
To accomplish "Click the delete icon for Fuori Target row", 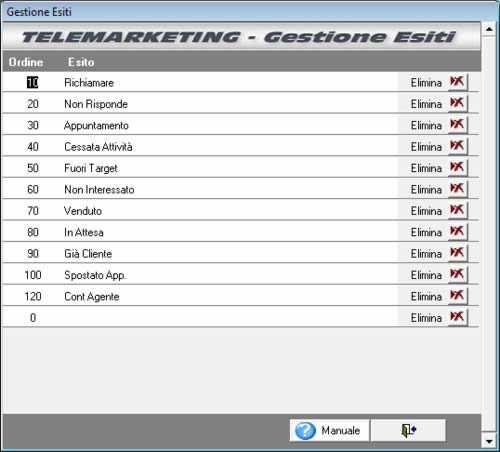I will [457, 167].
